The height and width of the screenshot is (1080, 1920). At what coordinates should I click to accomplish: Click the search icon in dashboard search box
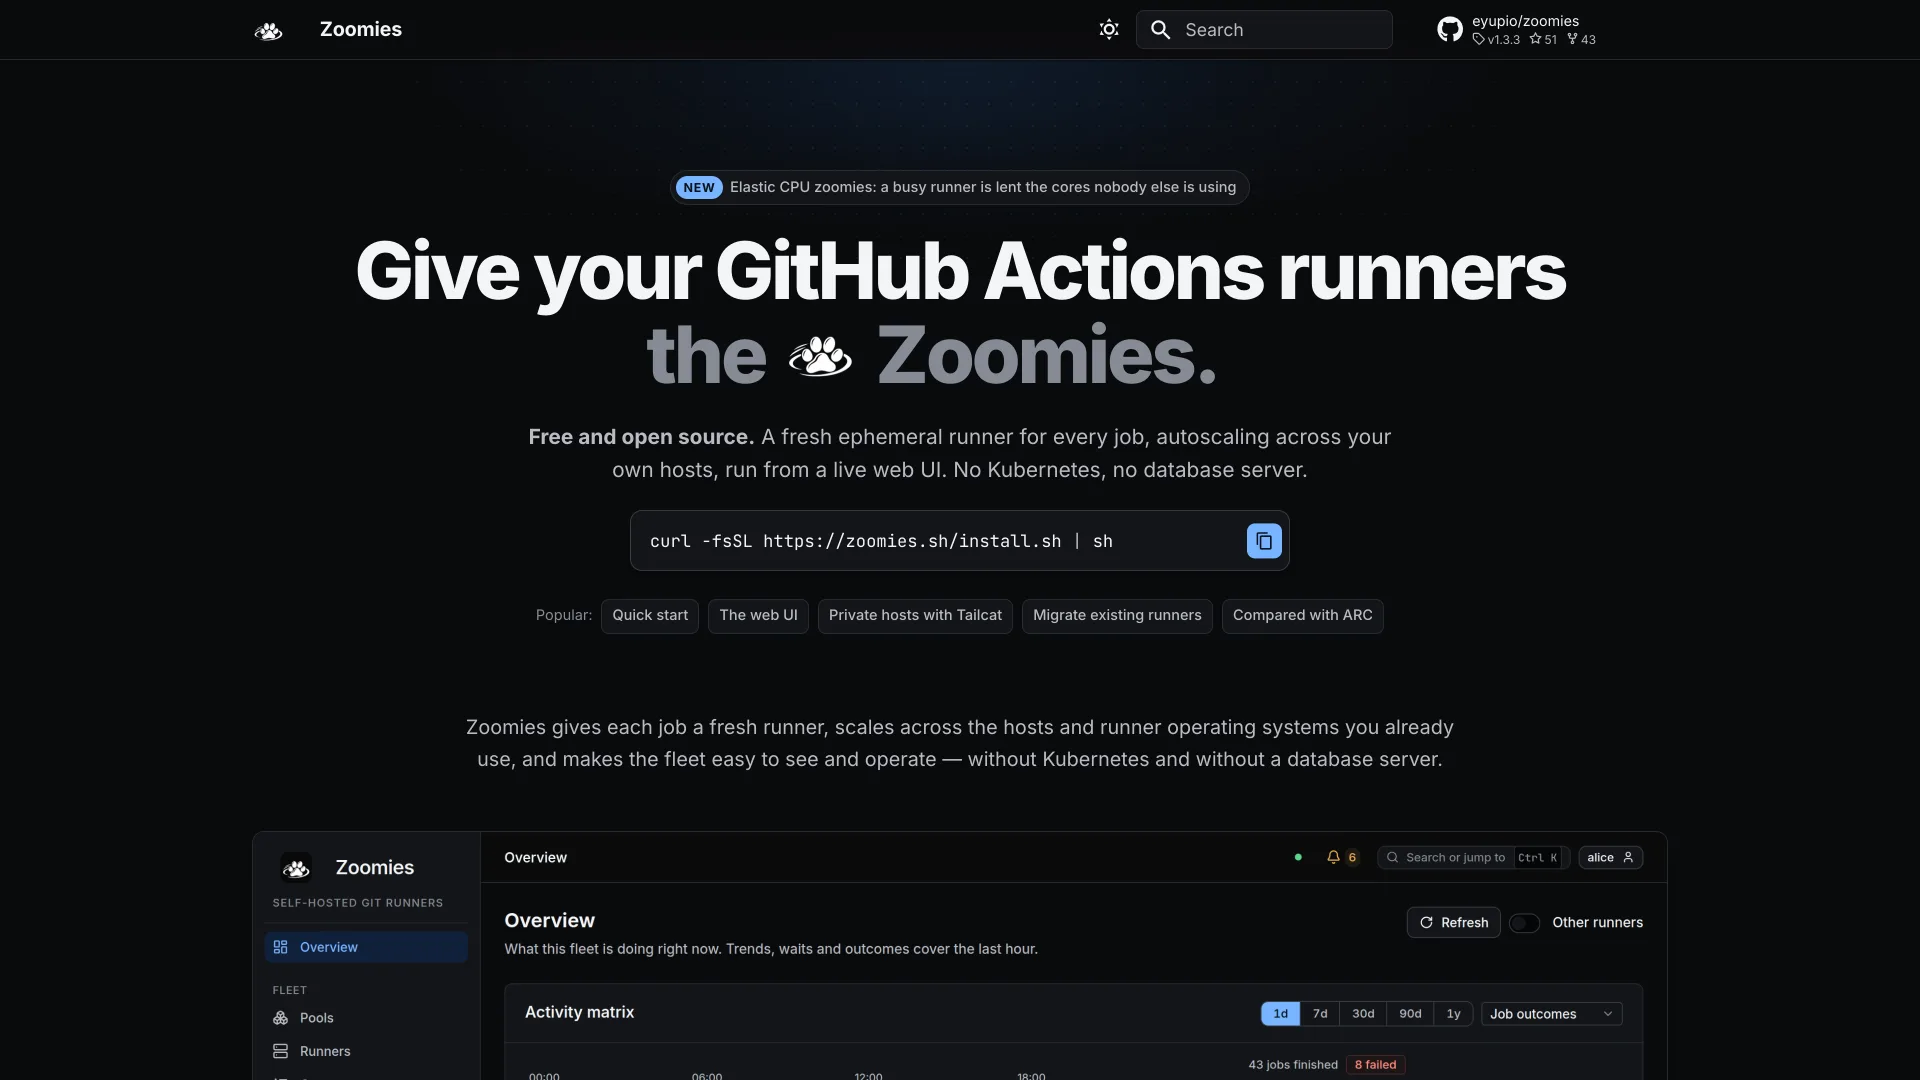pyautogui.click(x=1392, y=857)
